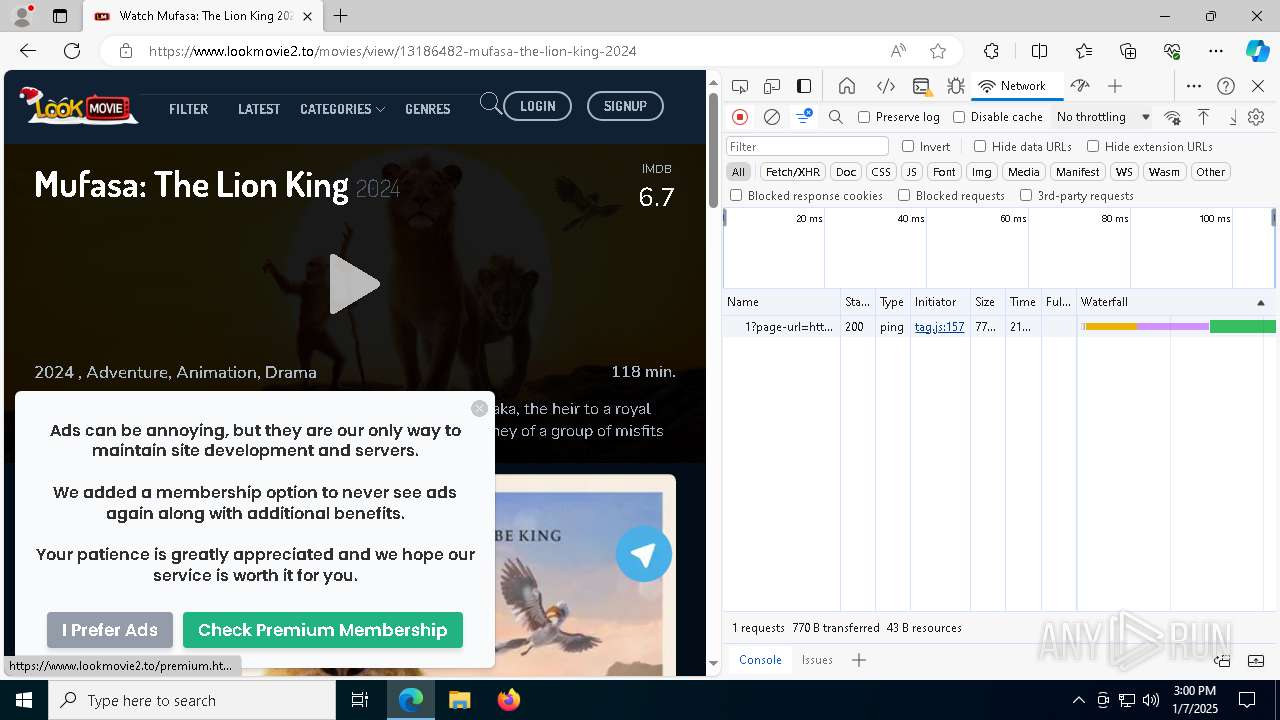Switch to Issues drawer tab
This screenshot has width=1280, height=720.
pos(817,660)
